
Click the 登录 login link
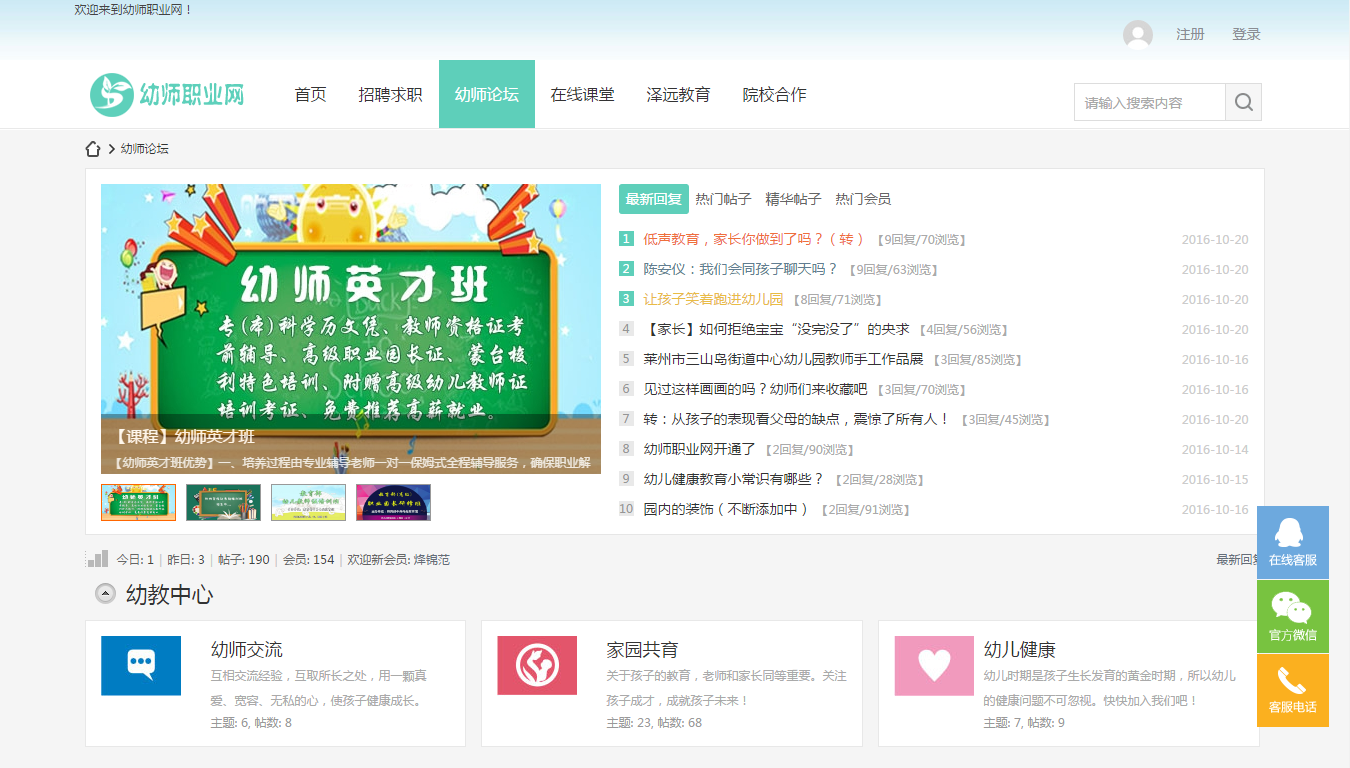click(x=1246, y=34)
